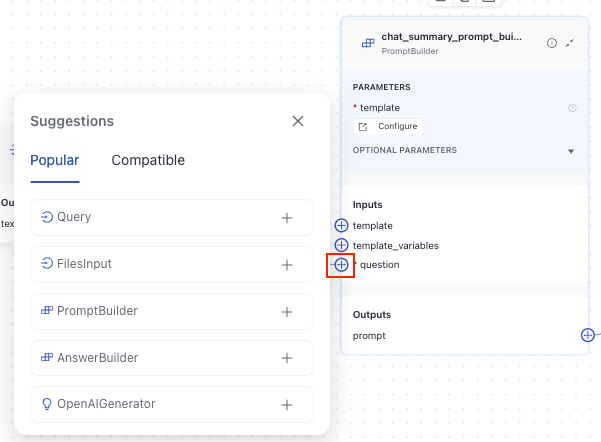Click the PromptBuilder node type icon

pyautogui.click(x=368, y=43)
